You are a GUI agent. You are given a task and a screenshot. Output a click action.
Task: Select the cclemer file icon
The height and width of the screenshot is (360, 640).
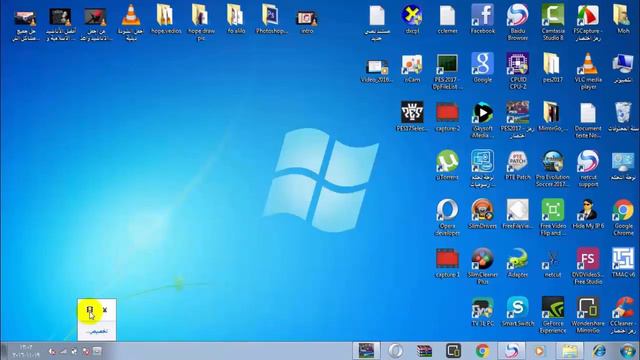click(x=447, y=19)
